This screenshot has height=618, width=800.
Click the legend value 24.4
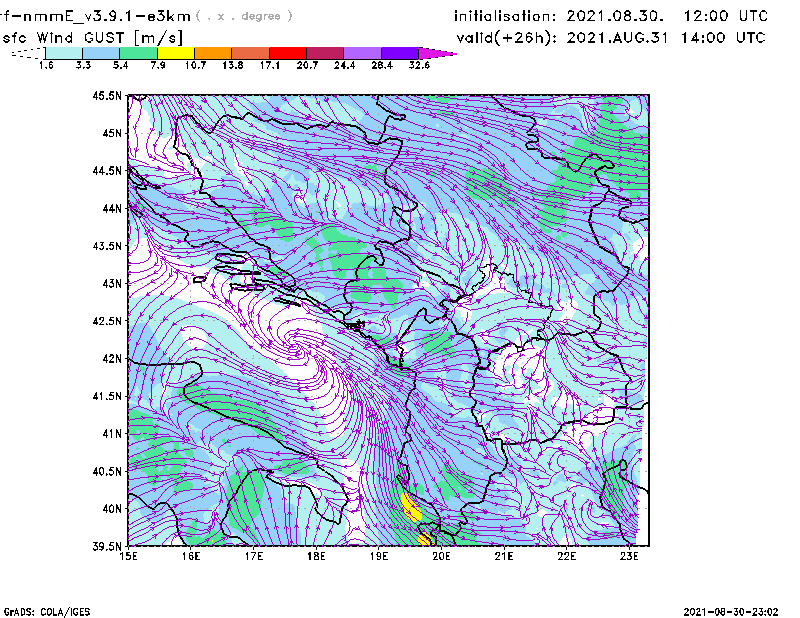point(344,65)
